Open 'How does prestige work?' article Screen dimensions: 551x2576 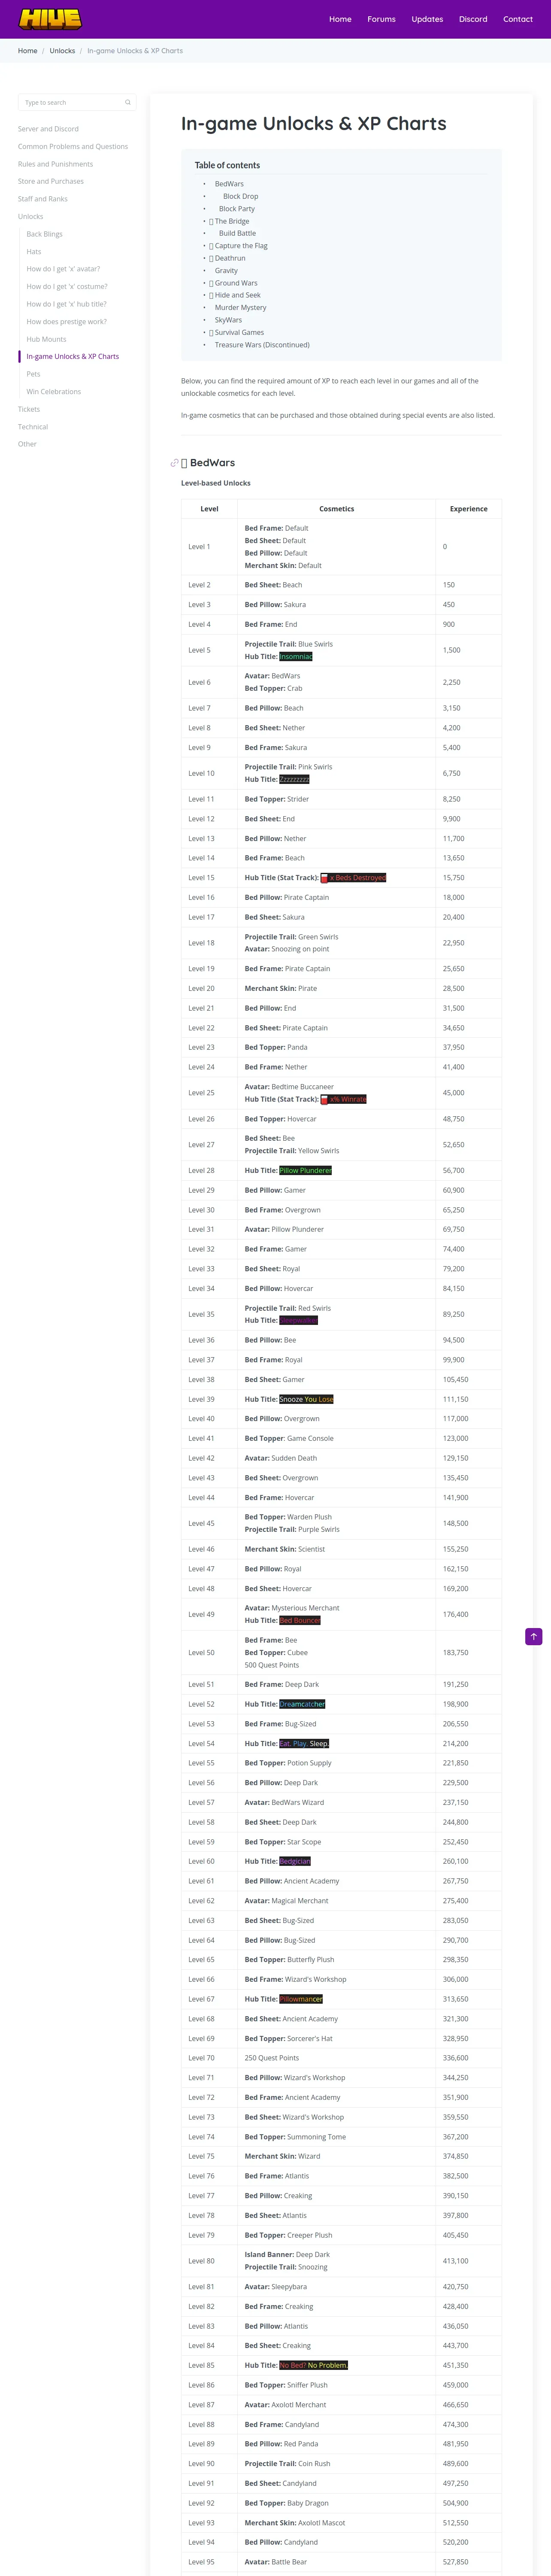point(67,322)
